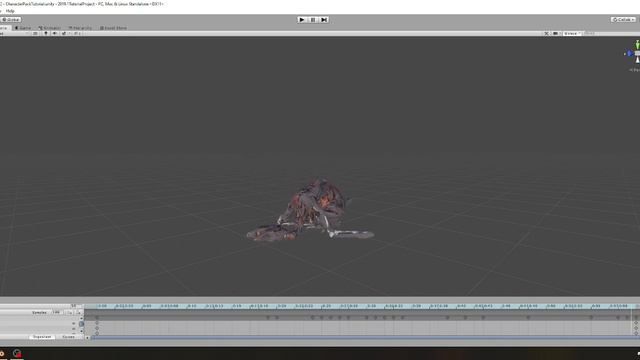Toggle scene lighting with the light bulb icon
Screen dimensions: 640x360
[46, 33]
